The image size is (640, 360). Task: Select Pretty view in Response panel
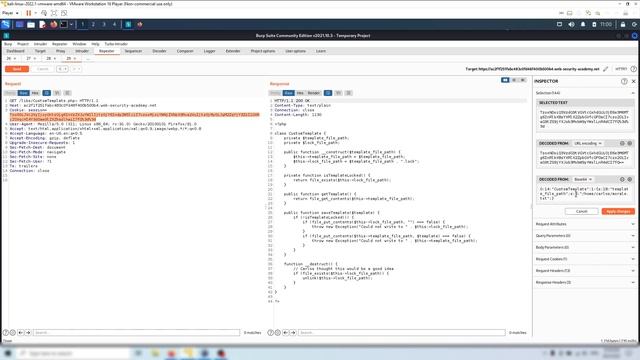click(x=276, y=93)
